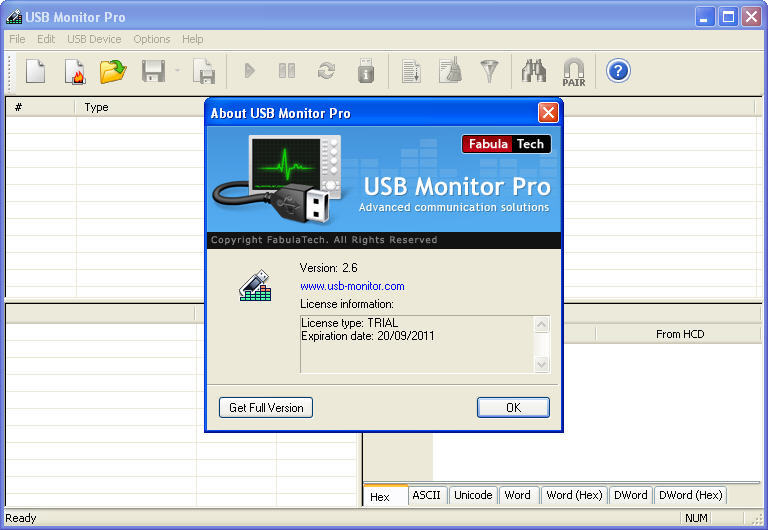Image resolution: width=768 pixels, height=530 pixels.
Task: Click the FabulaTech logo badge
Action: click(506, 144)
